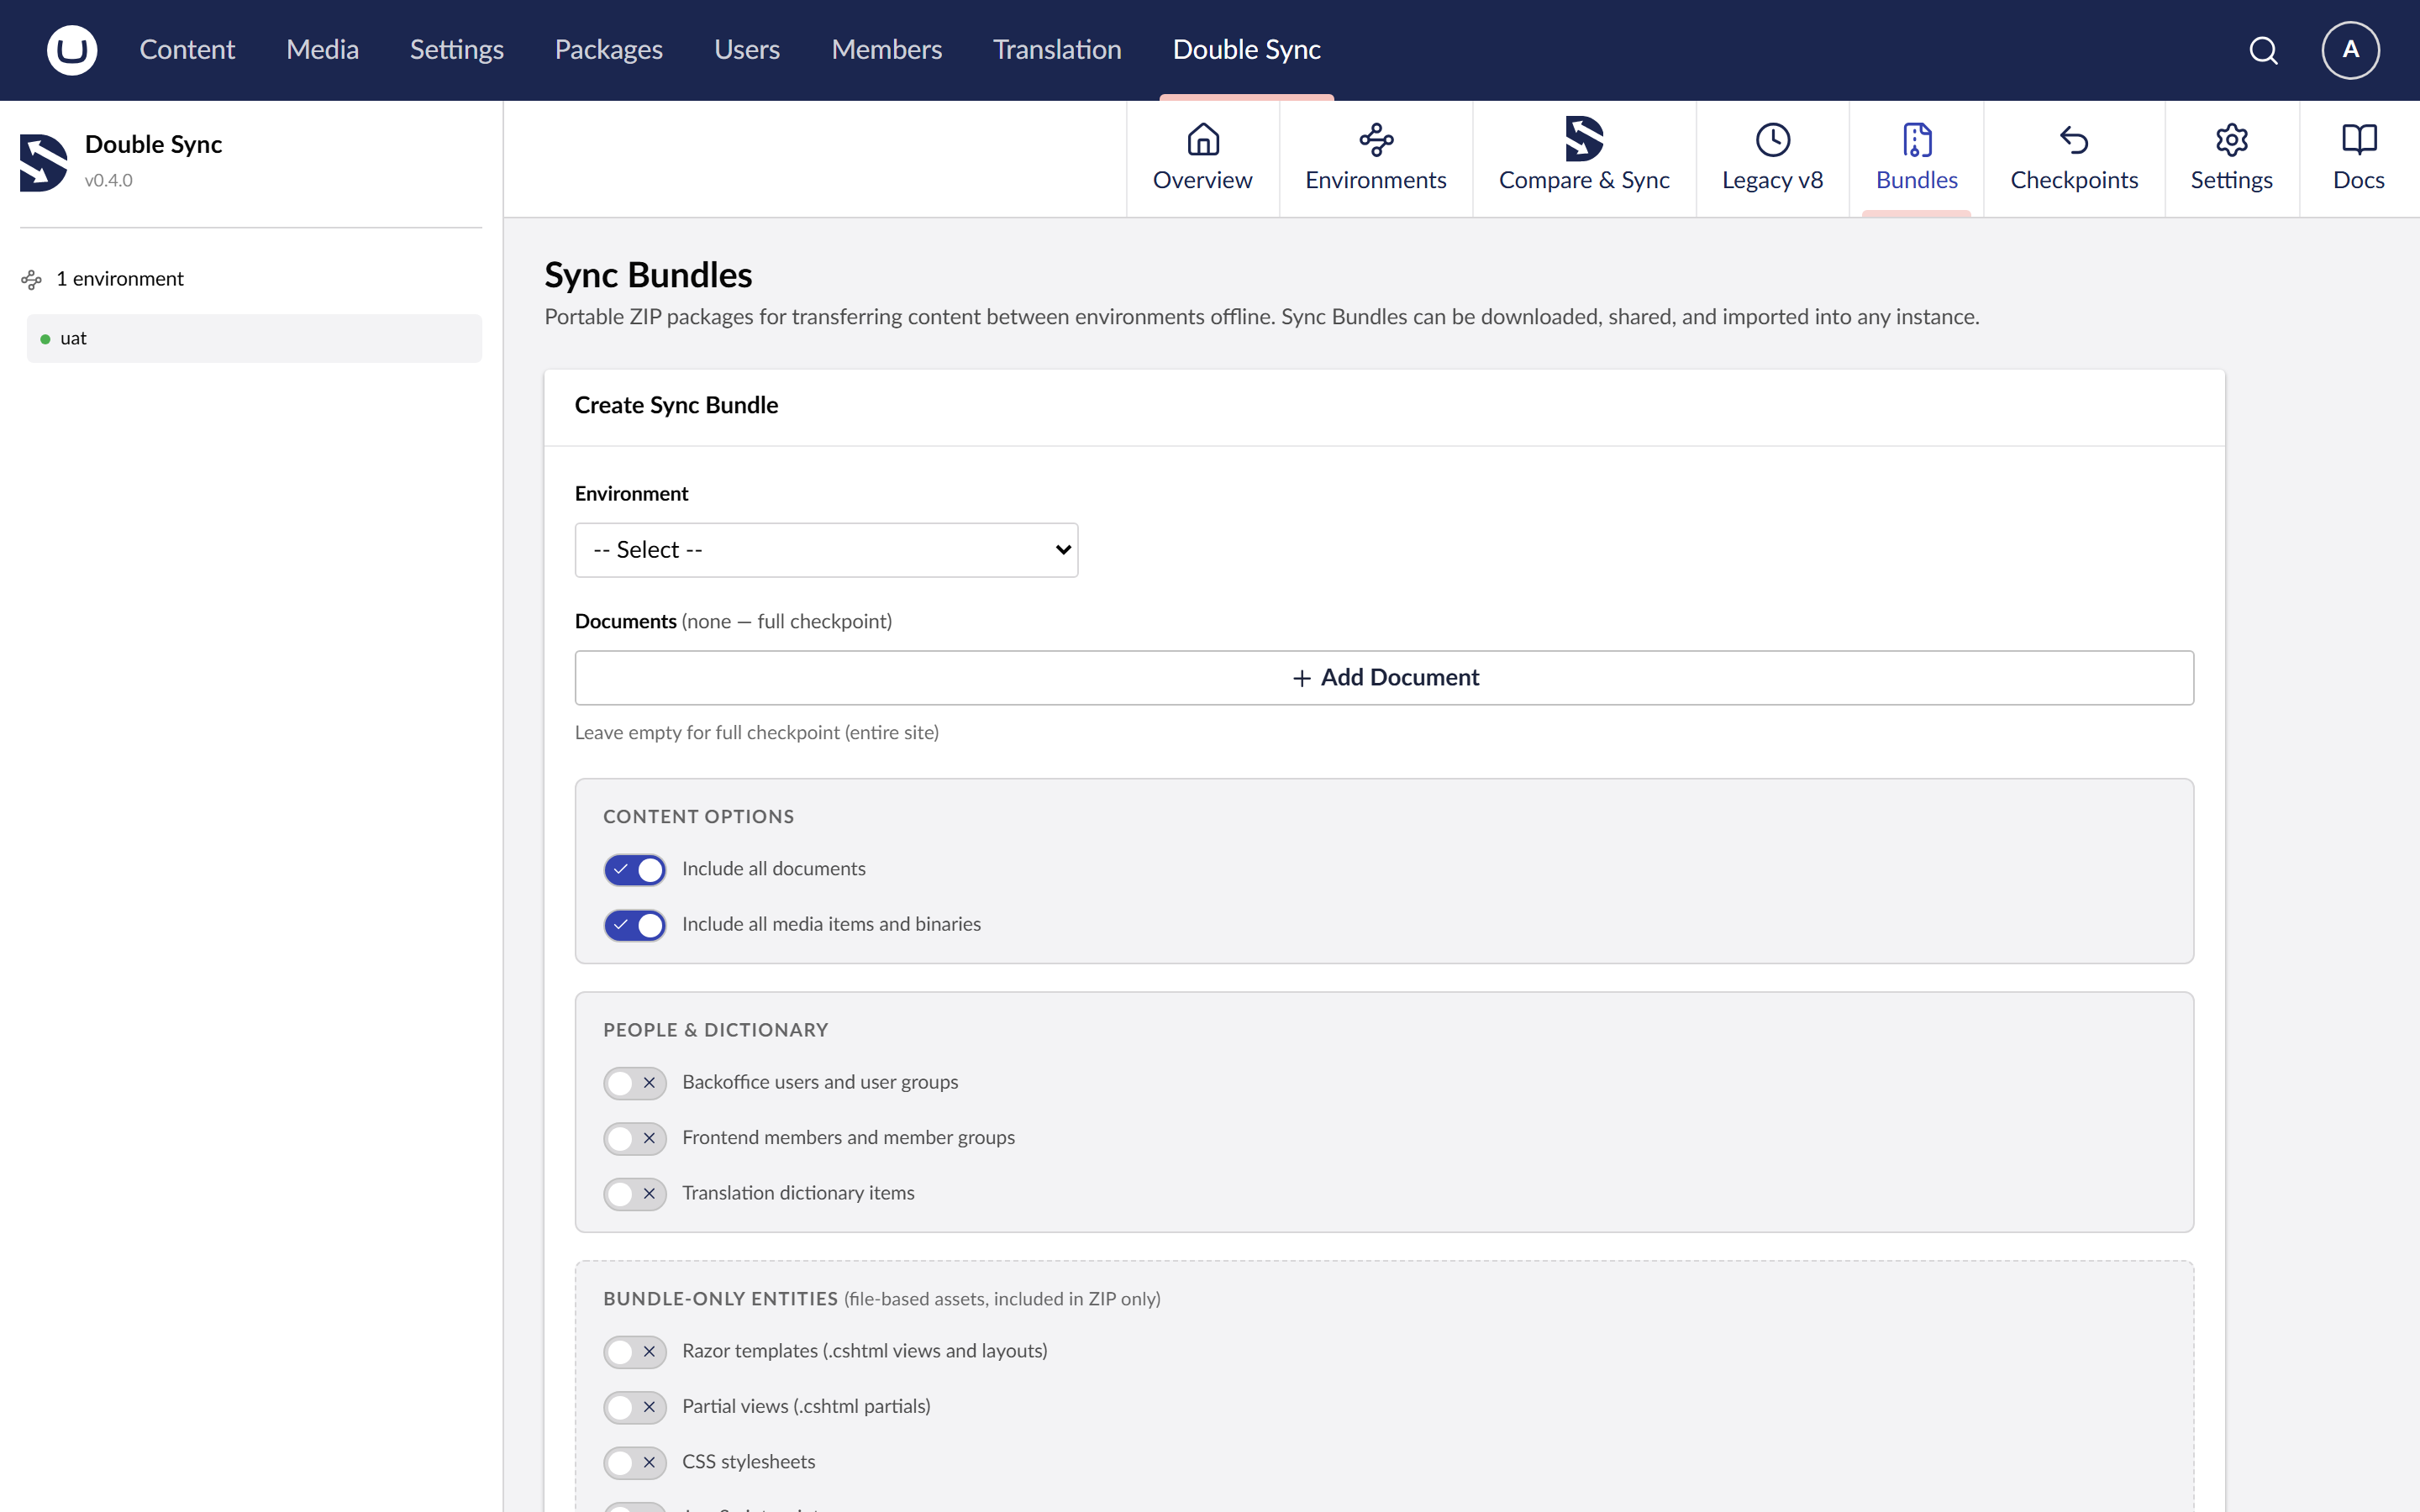The image size is (2420, 1512).
Task: Click the v0.4.0 version label
Action: (x=108, y=181)
